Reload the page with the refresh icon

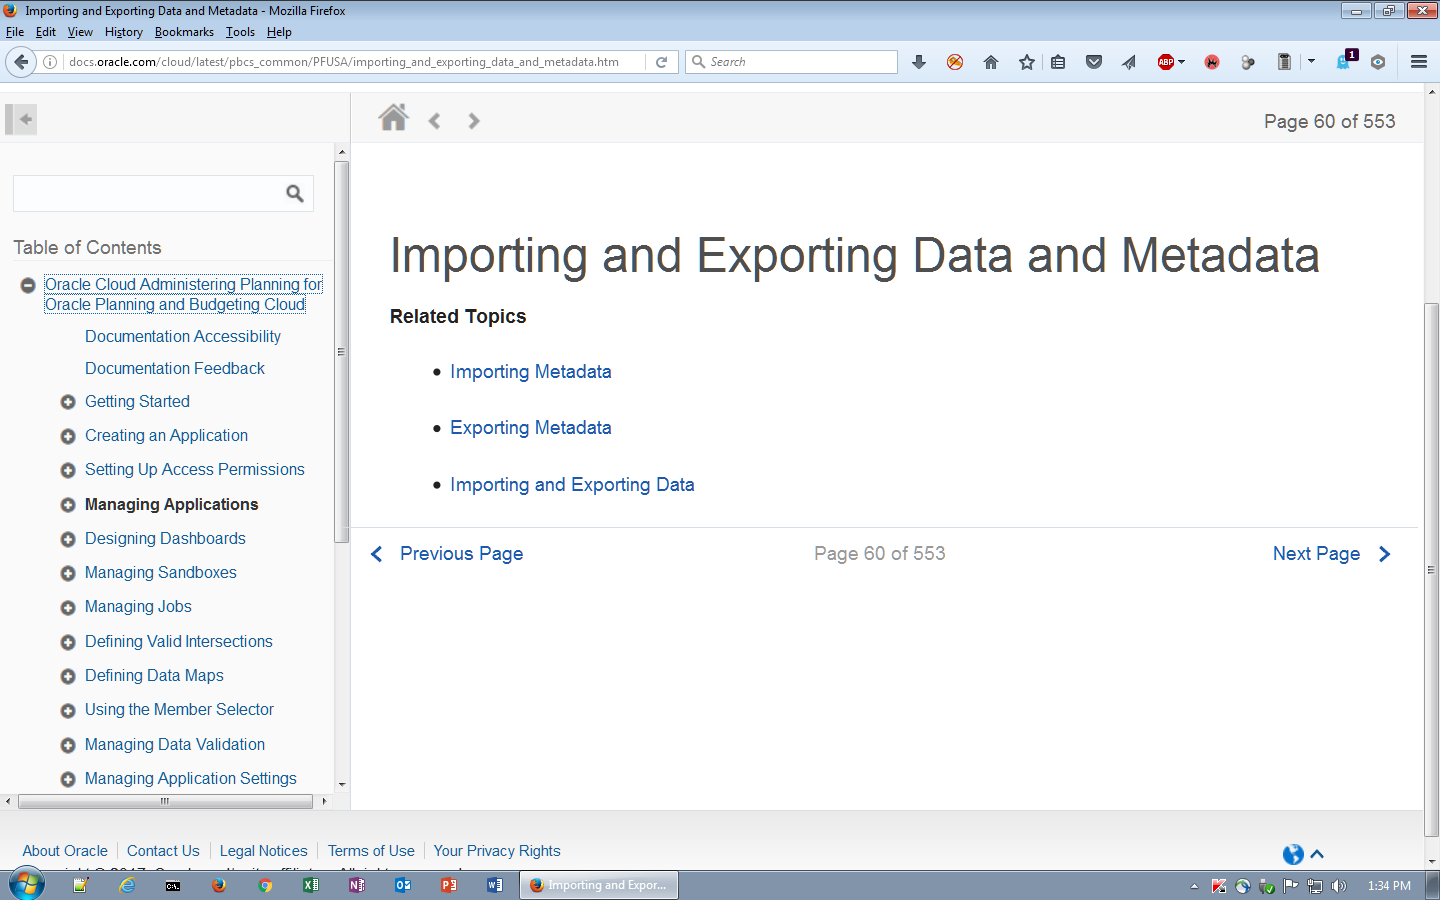661,62
